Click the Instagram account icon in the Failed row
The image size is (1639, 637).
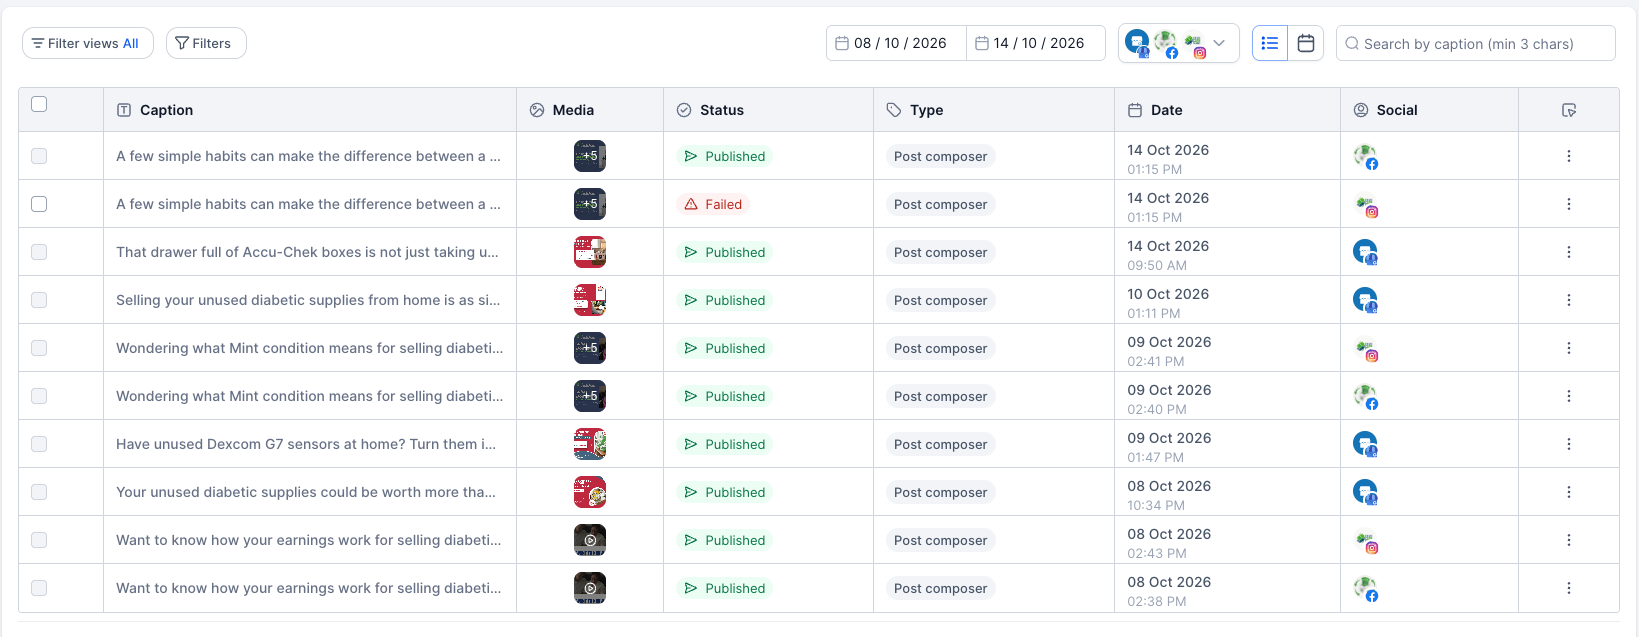(x=1366, y=205)
